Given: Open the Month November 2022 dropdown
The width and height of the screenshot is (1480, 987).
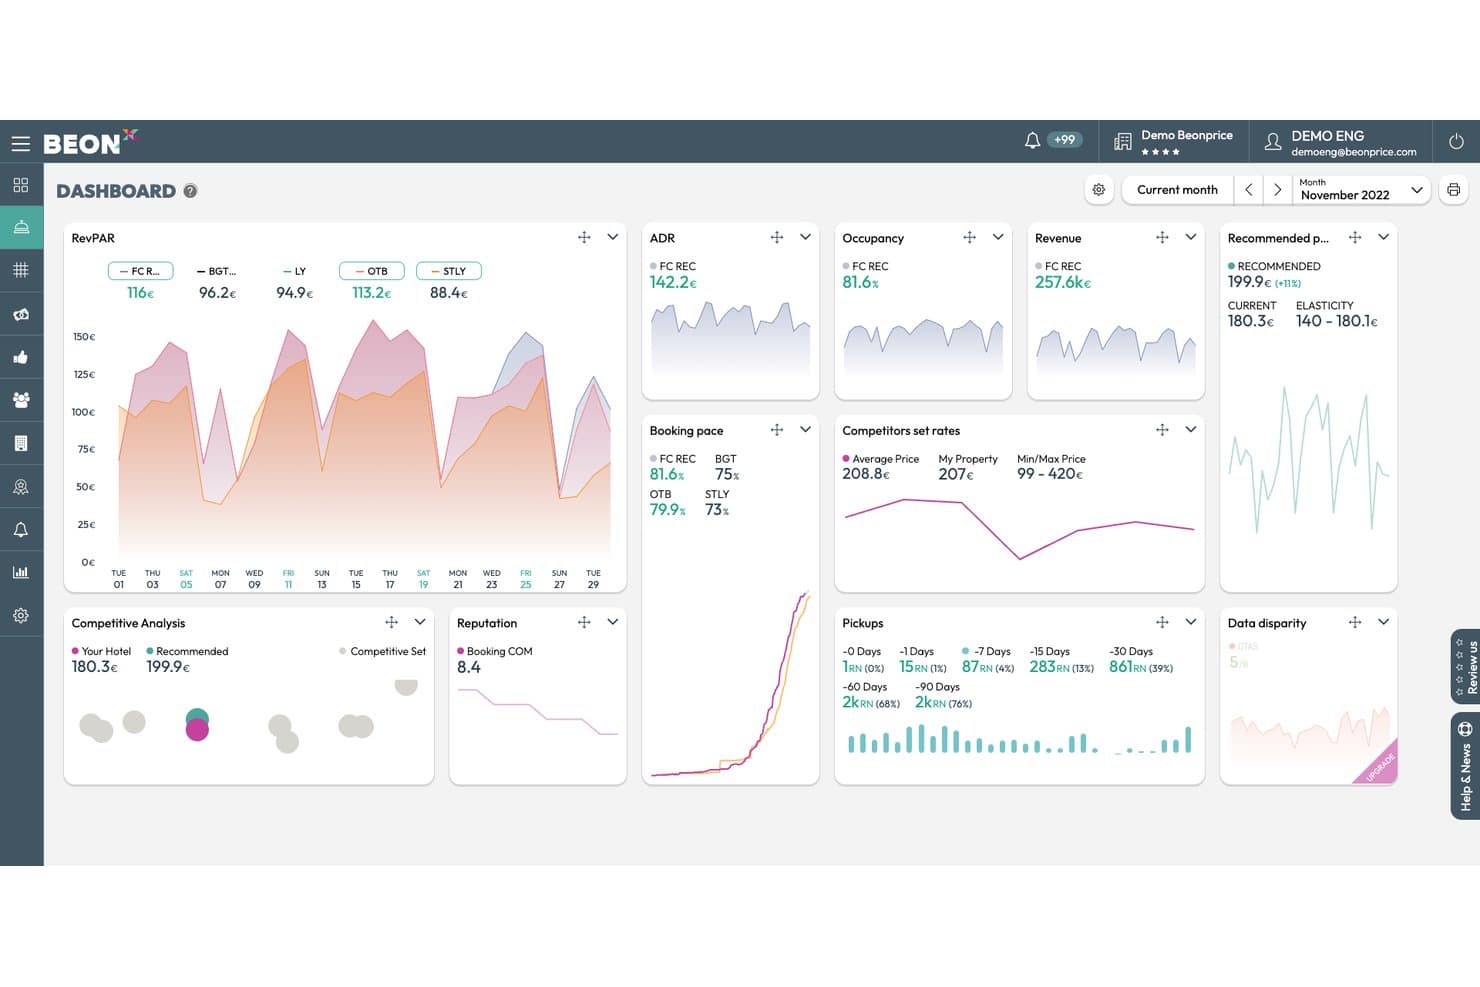Looking at the screenshot, I should 1361,189.
